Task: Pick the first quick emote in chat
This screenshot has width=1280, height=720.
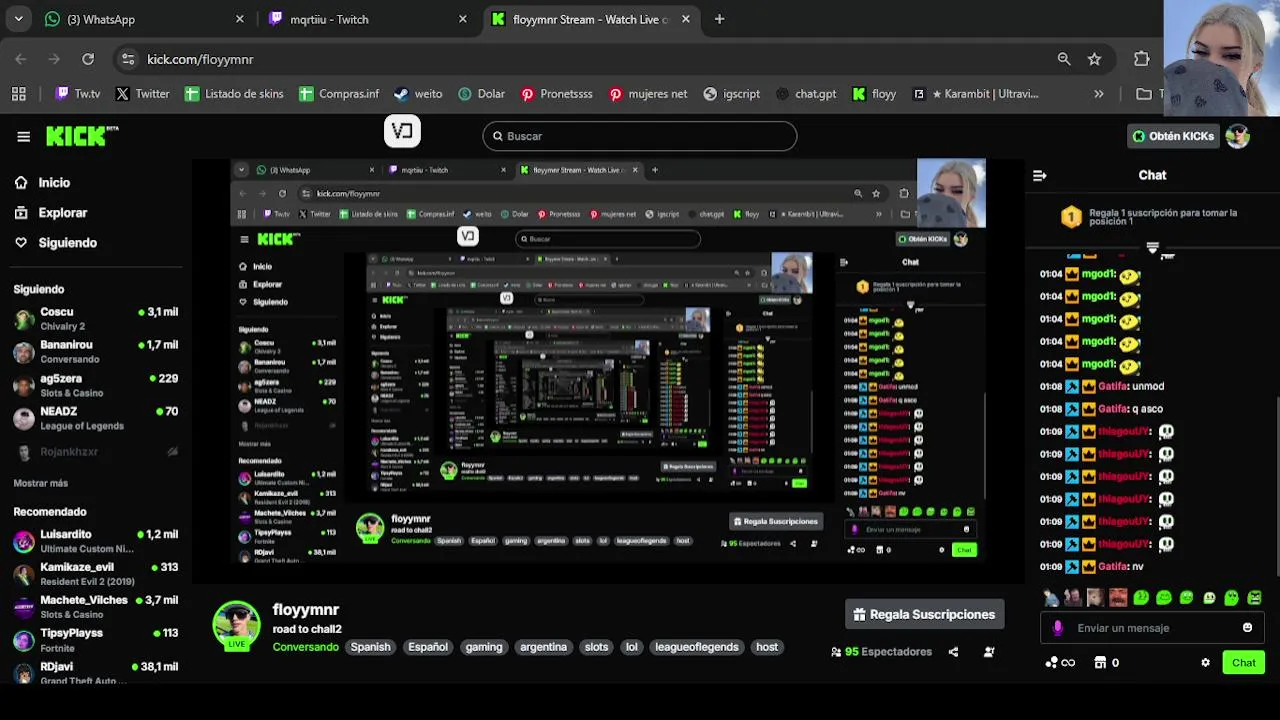Action: click(x=1051, y=598)
